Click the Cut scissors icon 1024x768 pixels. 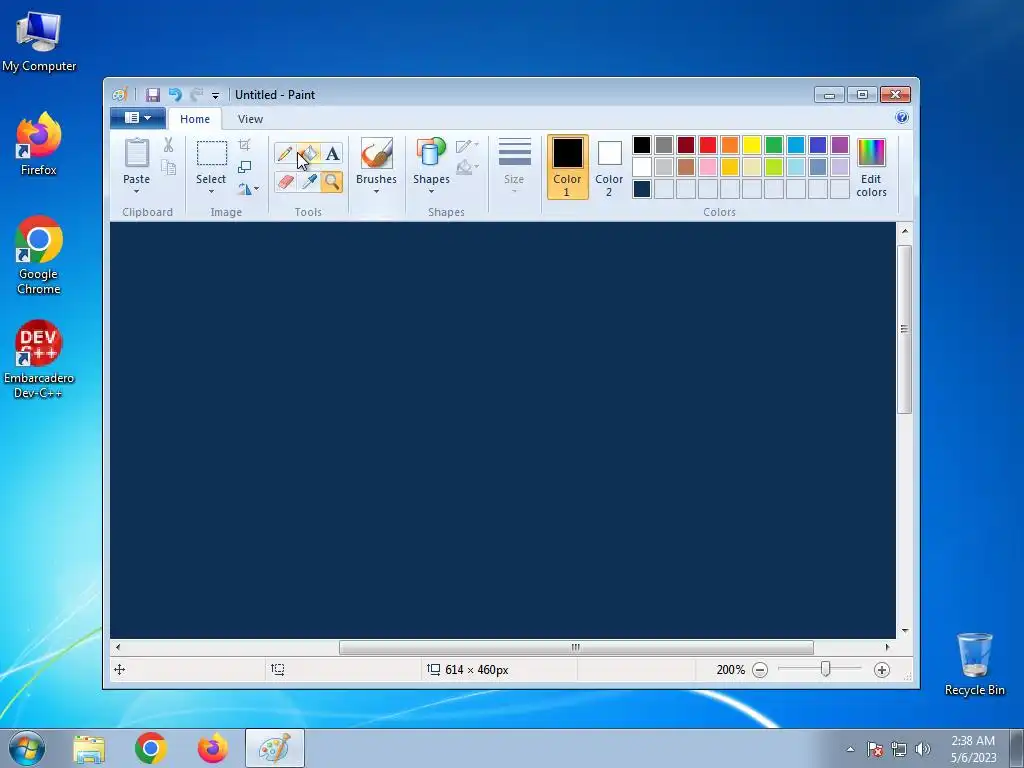coord(168,145)
